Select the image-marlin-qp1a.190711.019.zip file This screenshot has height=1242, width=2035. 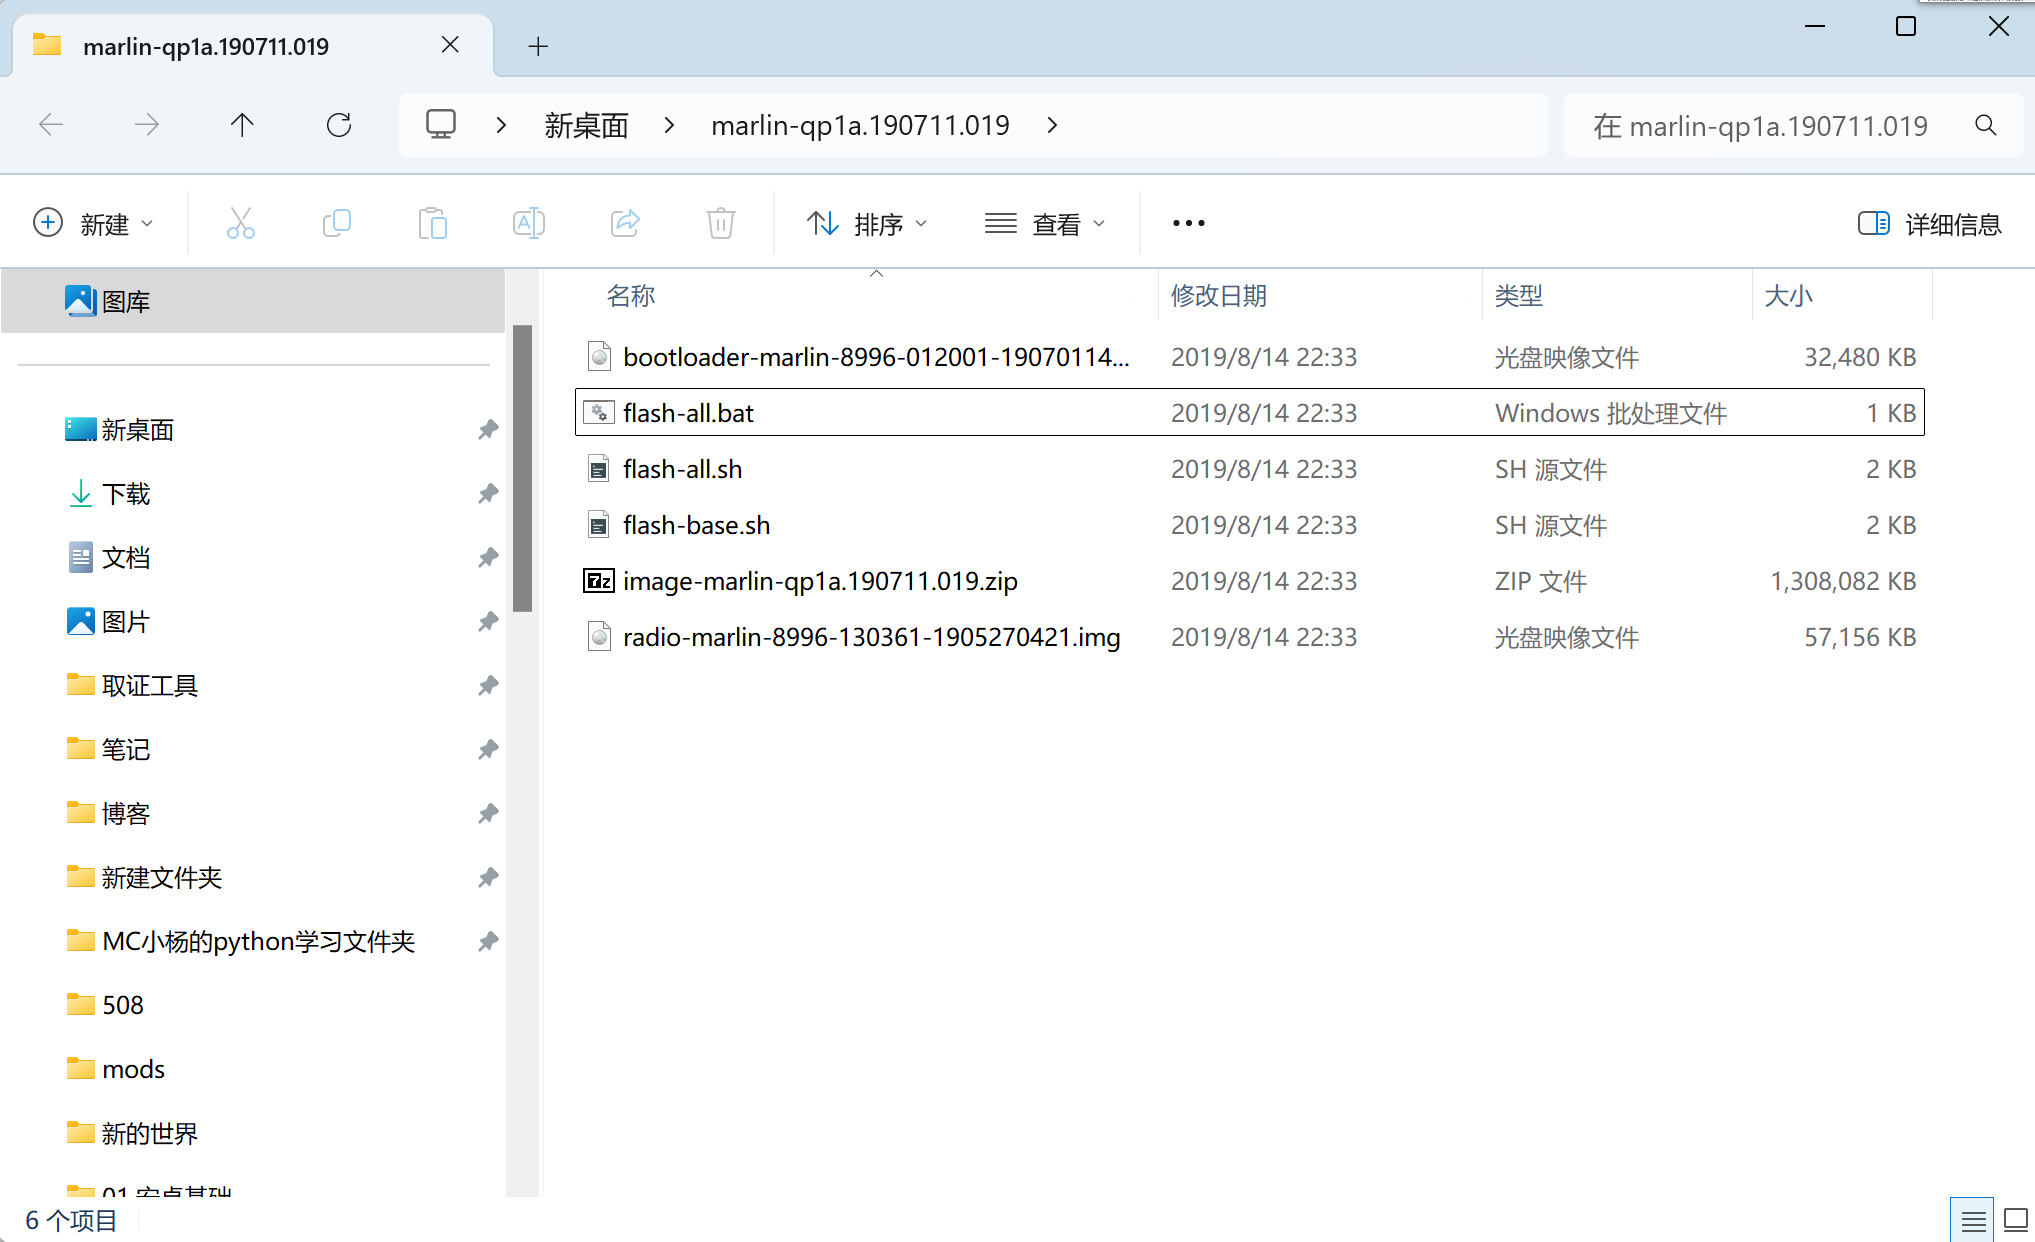click(x=819, y=581)
